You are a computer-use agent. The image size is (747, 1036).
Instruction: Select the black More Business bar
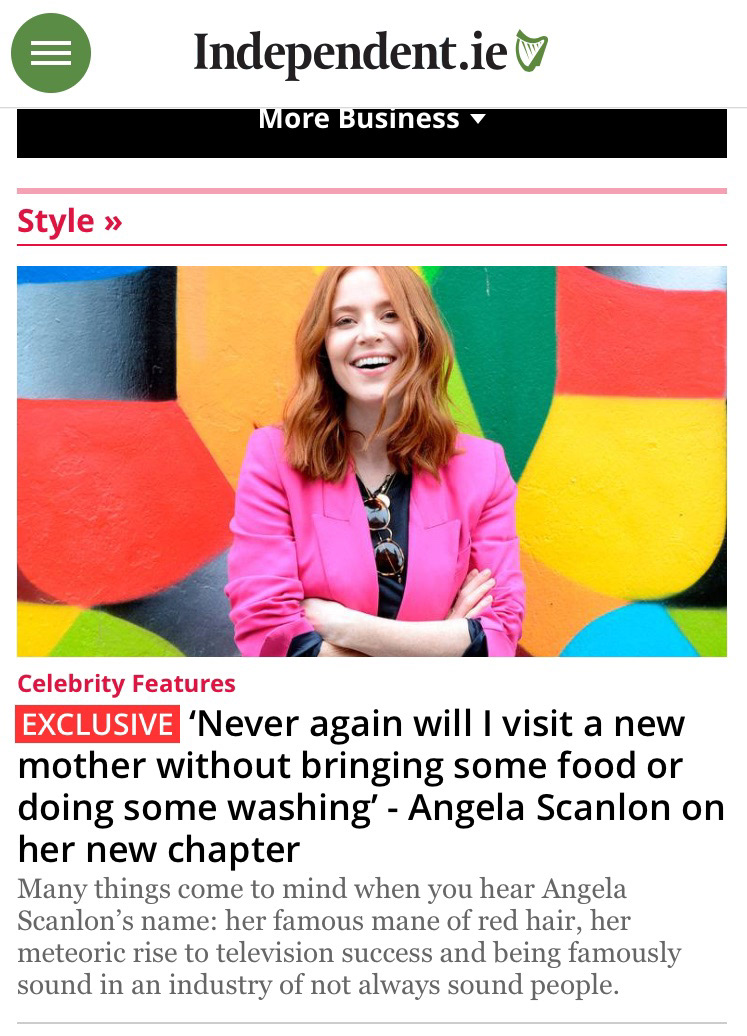(x=372, y=133)
